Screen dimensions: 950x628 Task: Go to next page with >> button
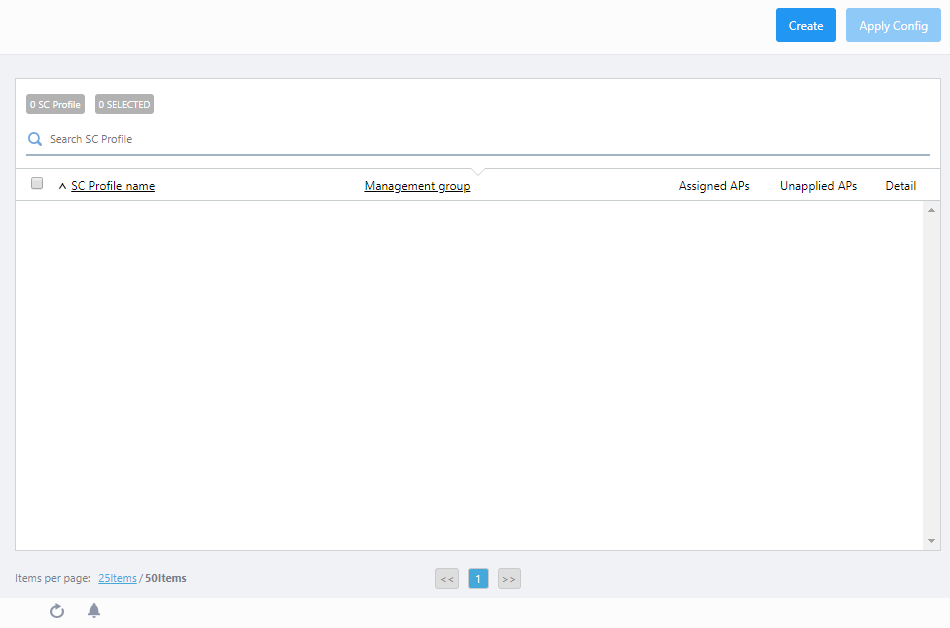click(x=509, y=579)
